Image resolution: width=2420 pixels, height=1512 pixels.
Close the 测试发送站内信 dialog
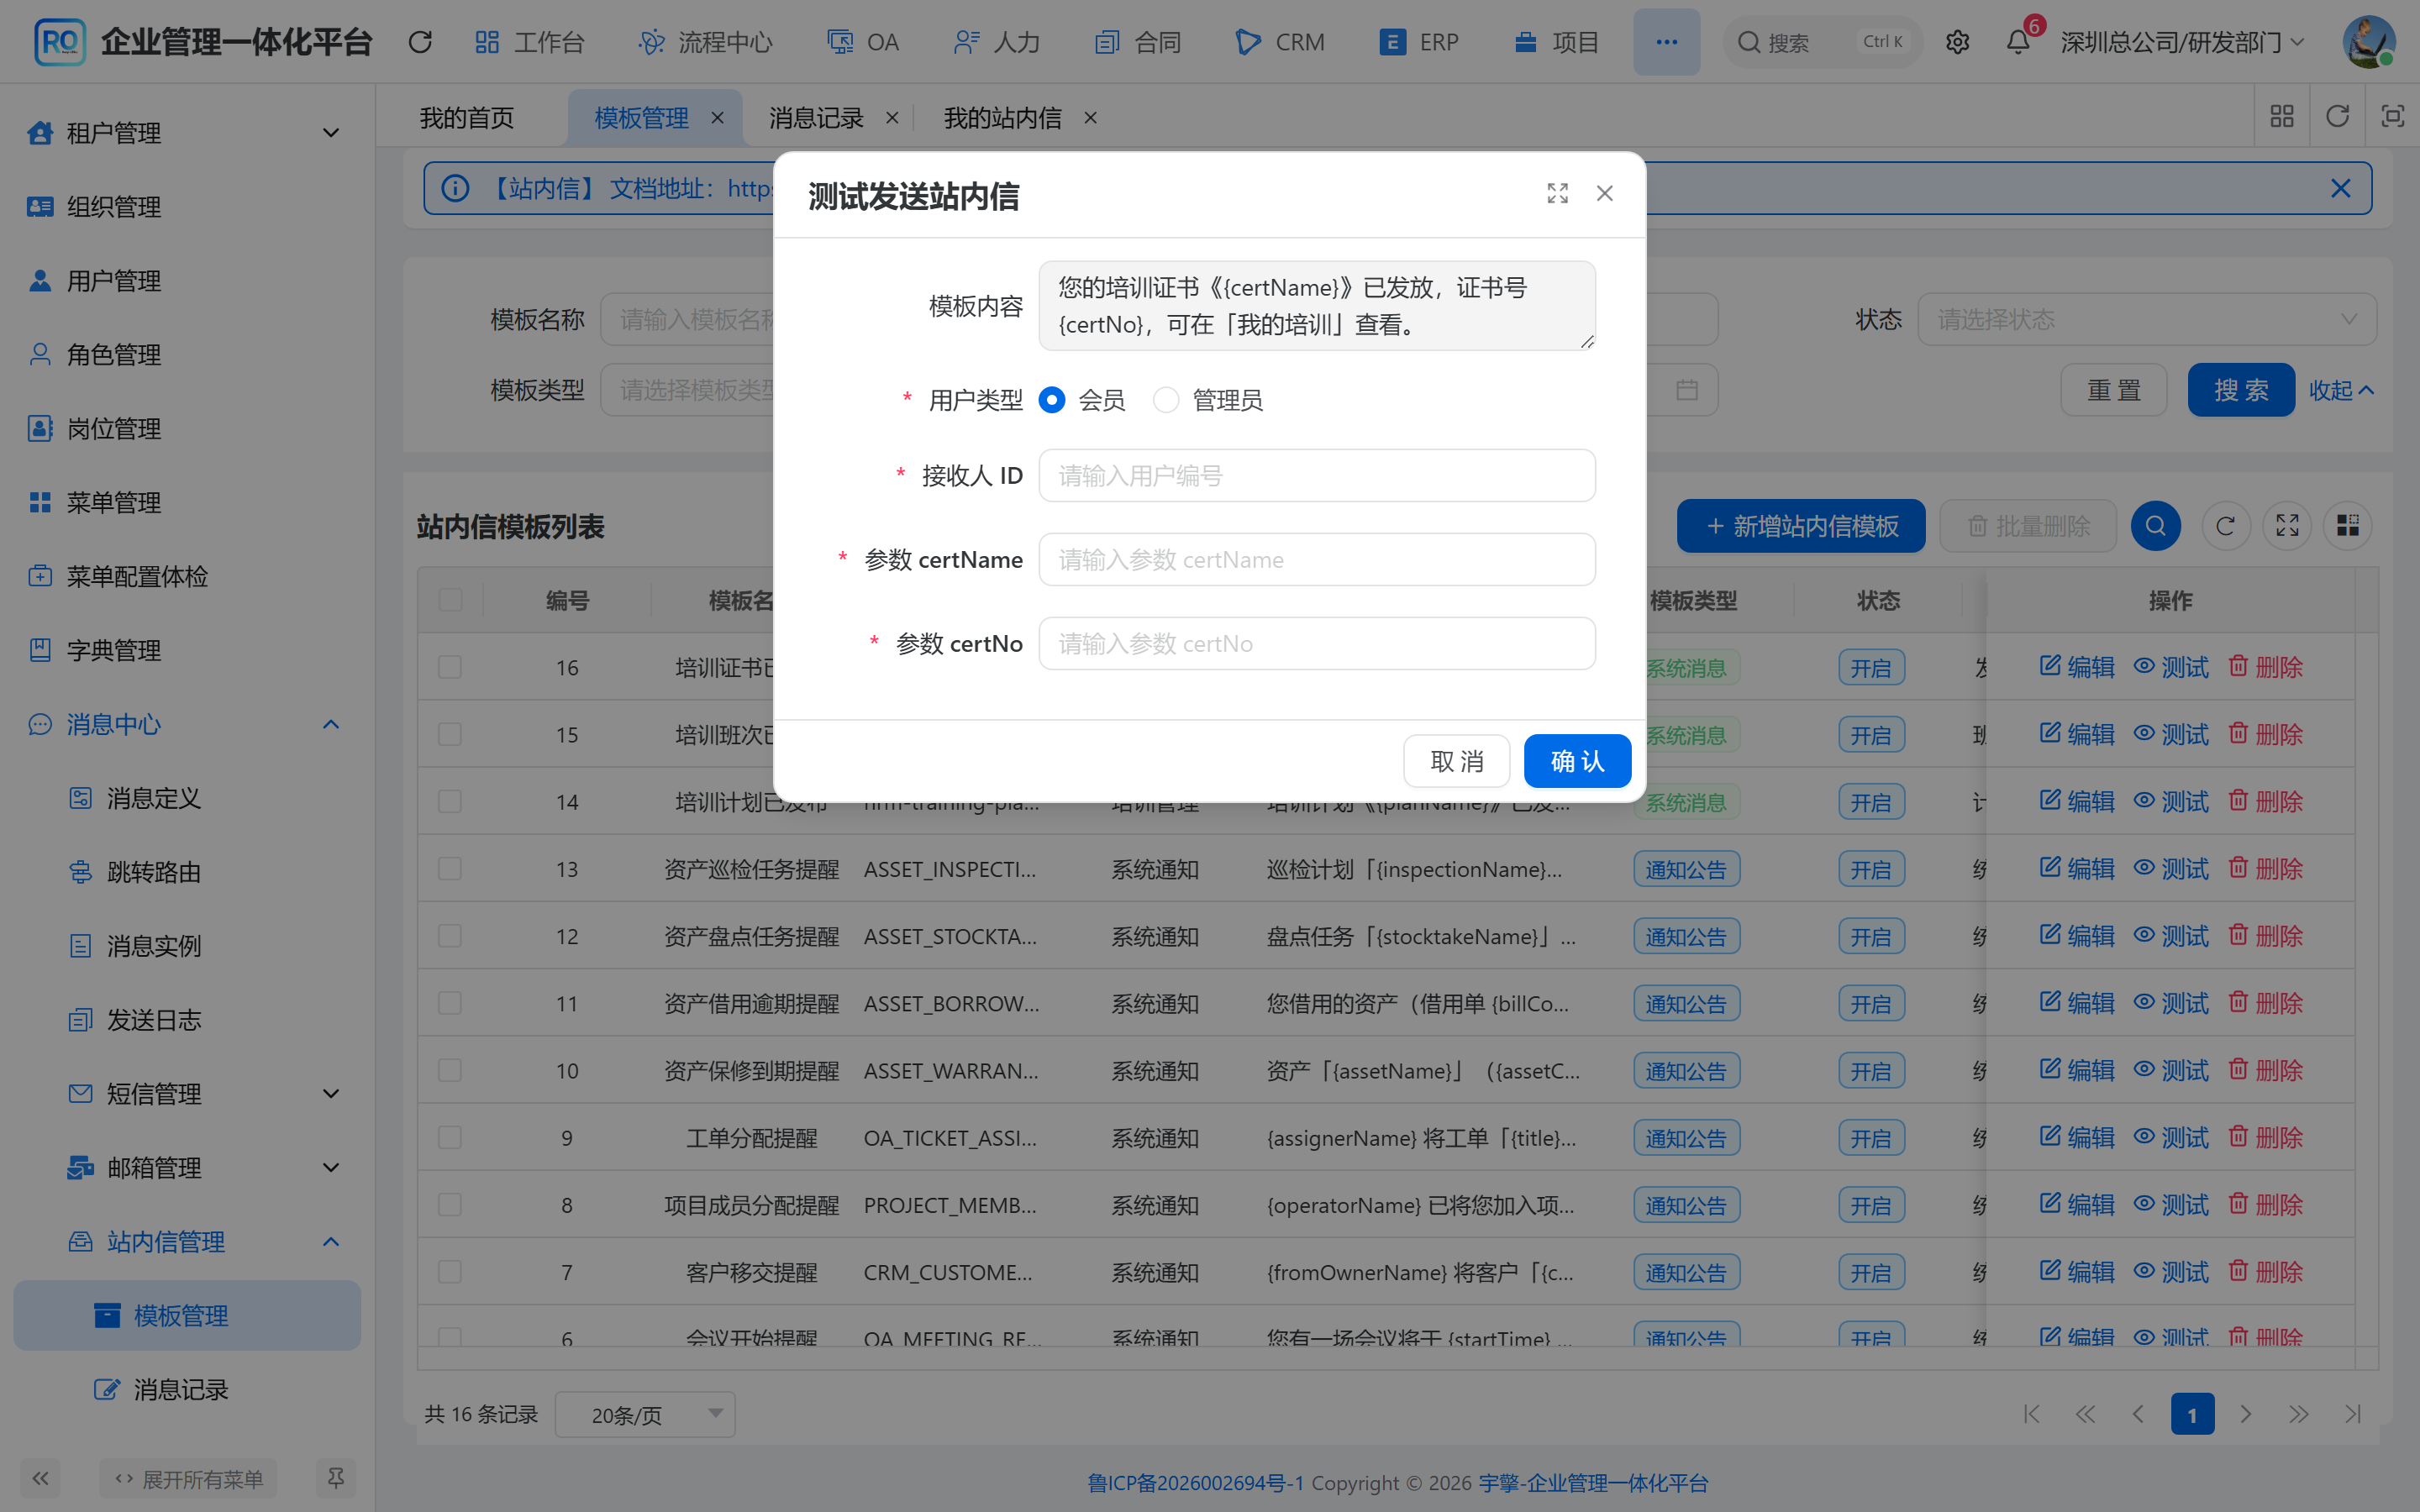(x=1604, y=193)
